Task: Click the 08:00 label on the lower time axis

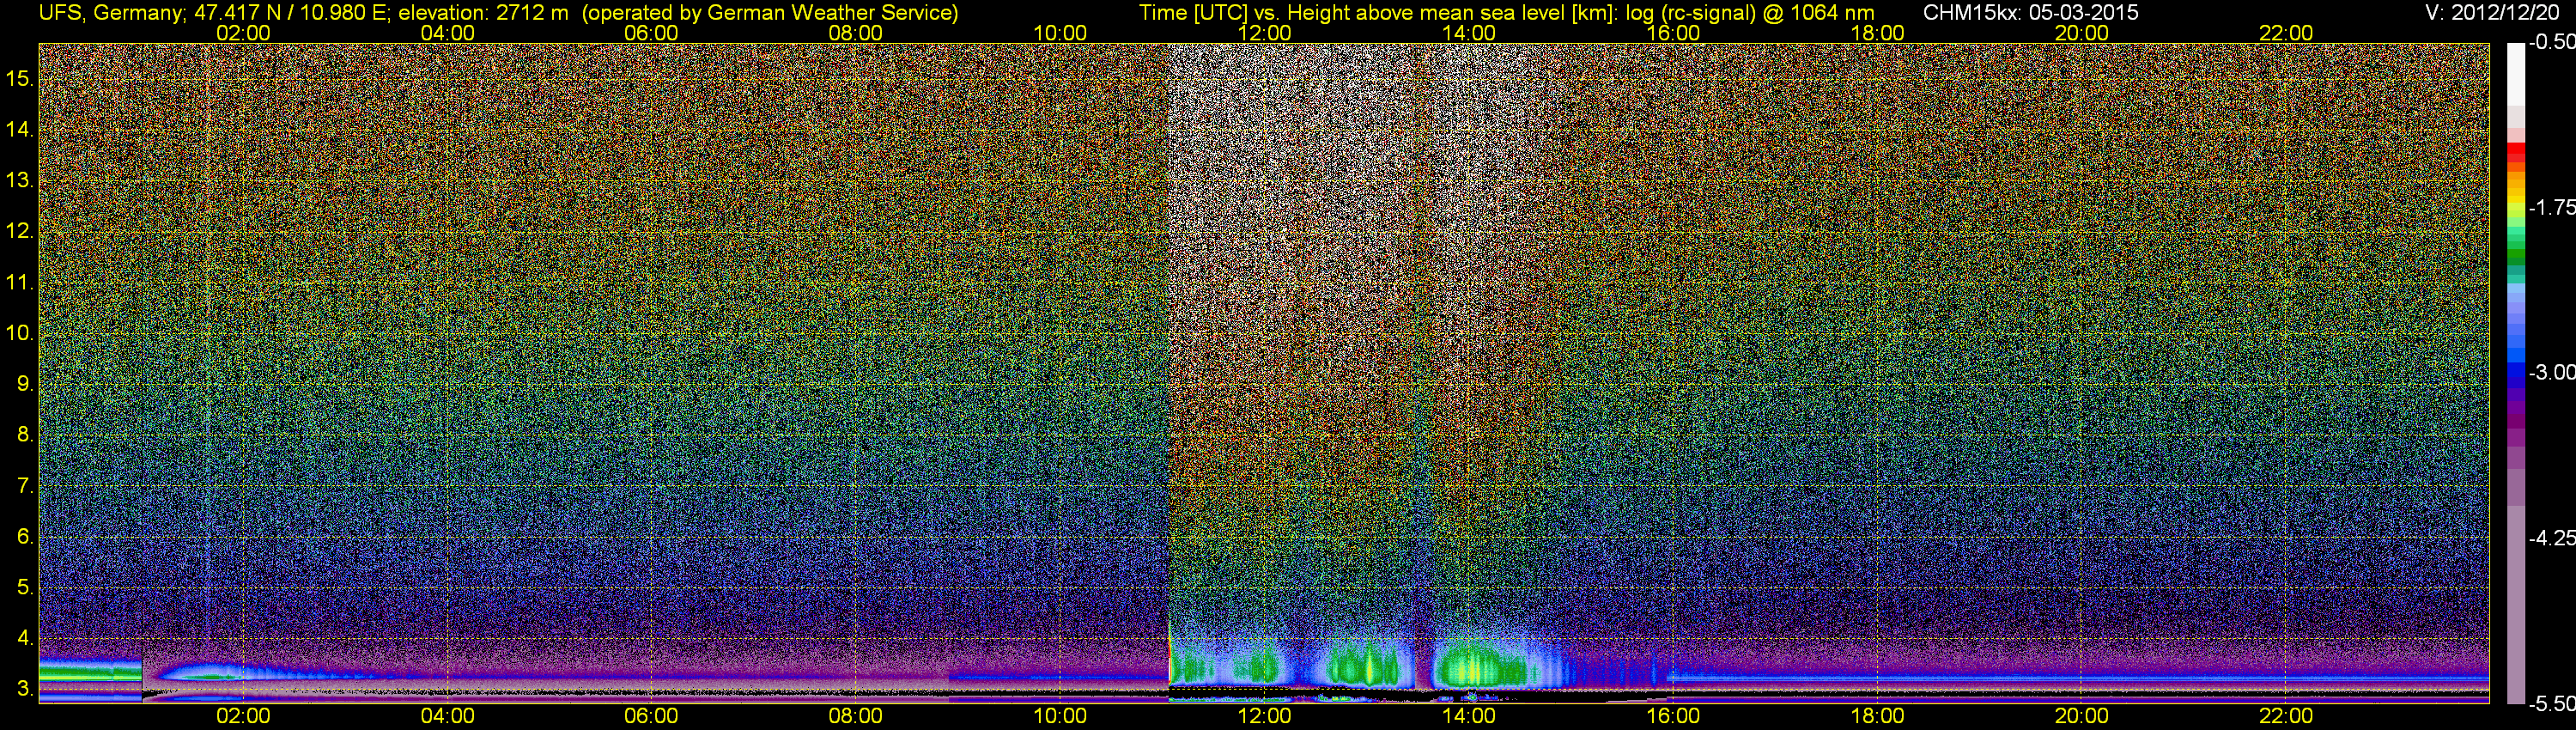Action: 856,716
